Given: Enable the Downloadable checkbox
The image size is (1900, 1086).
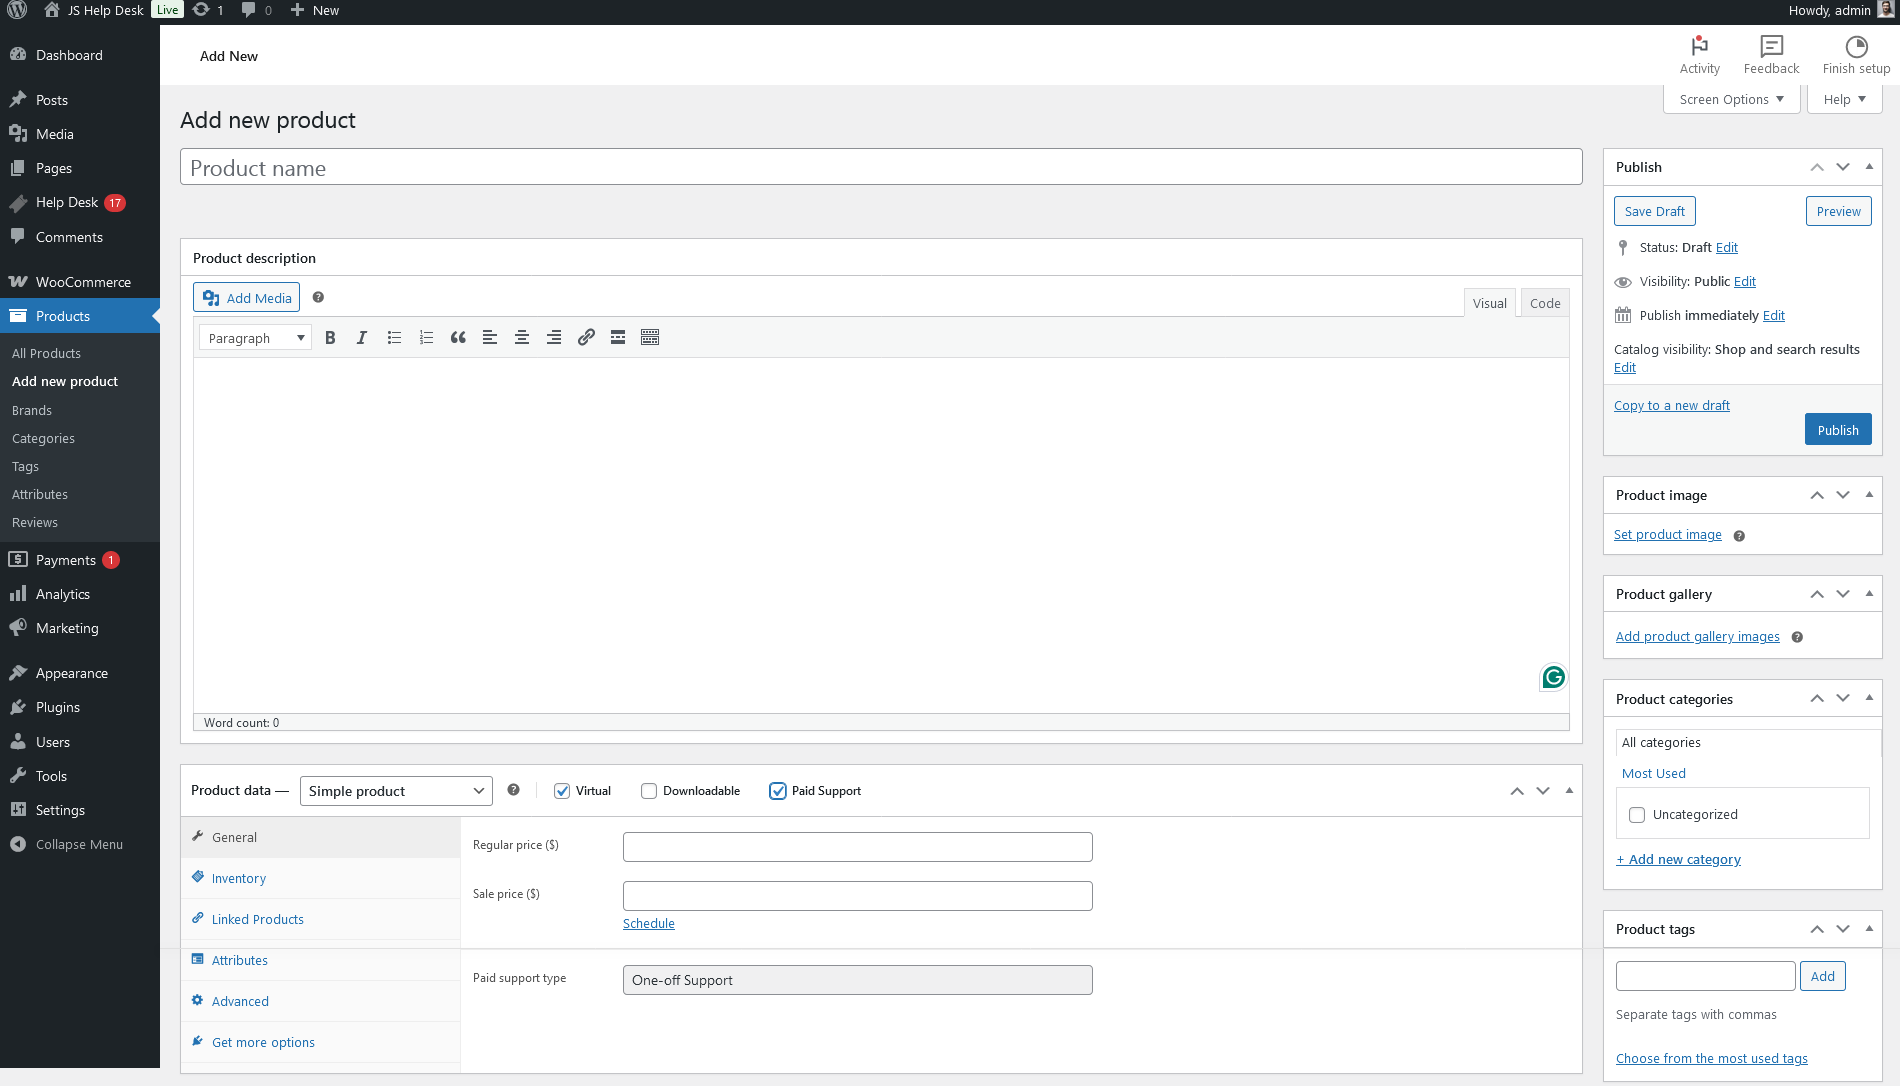Looking at the screenshot, I should [x=649, y=791].
